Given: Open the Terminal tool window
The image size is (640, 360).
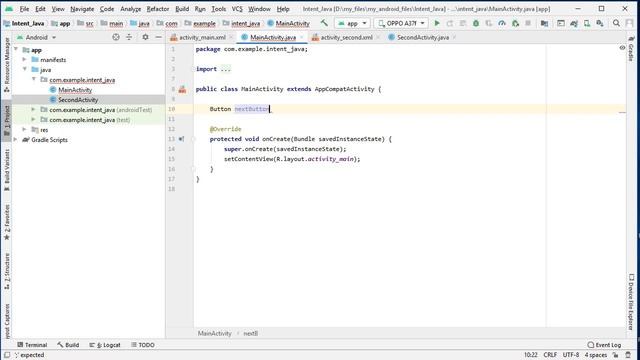Looking at the screenshot, I should tap(32, 345).
